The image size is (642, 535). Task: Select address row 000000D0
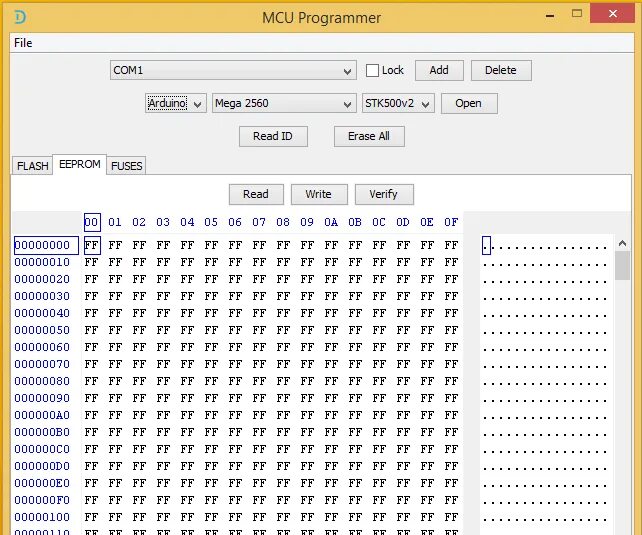42,466
